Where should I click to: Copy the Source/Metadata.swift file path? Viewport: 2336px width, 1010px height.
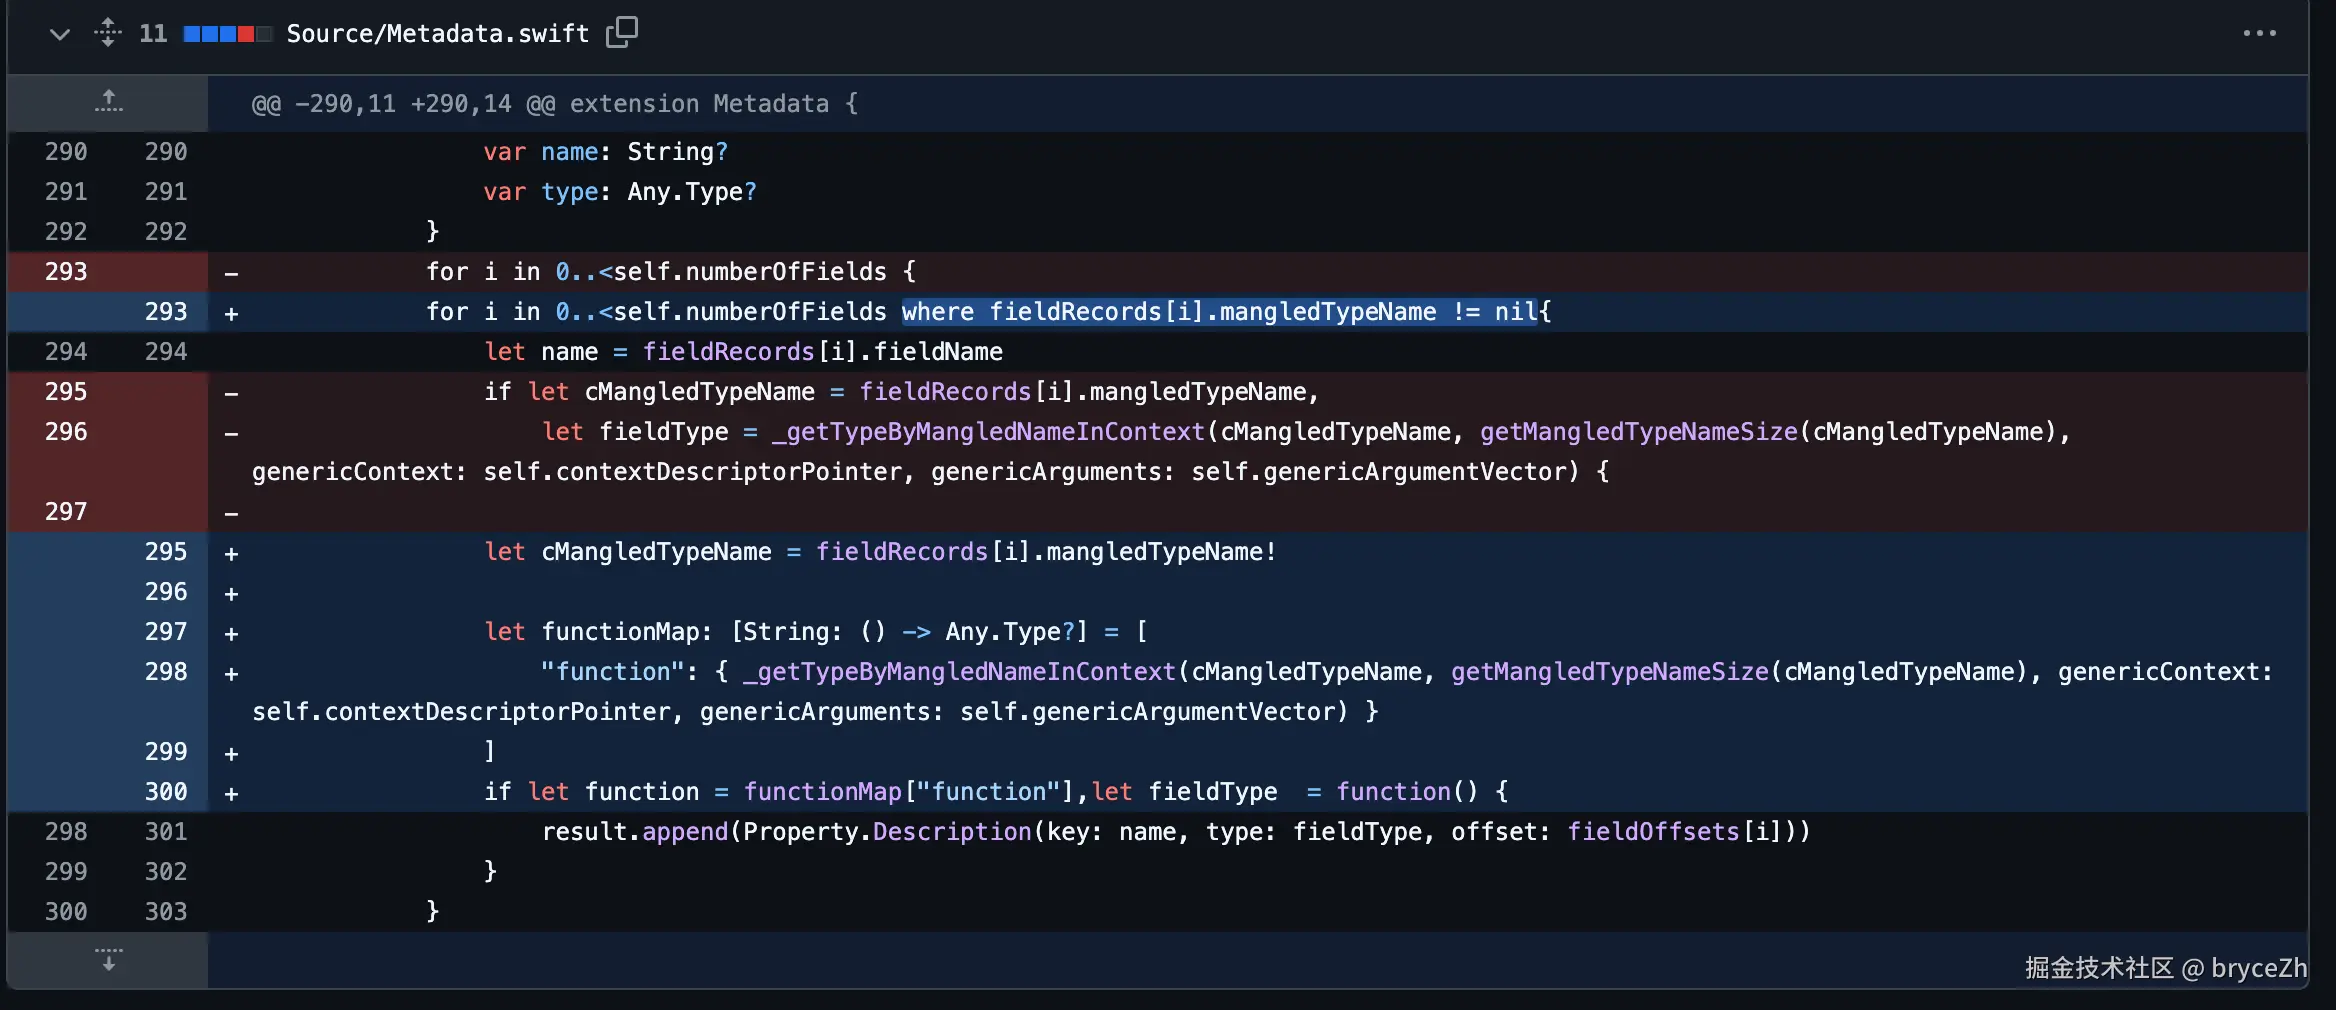point(622,33)
